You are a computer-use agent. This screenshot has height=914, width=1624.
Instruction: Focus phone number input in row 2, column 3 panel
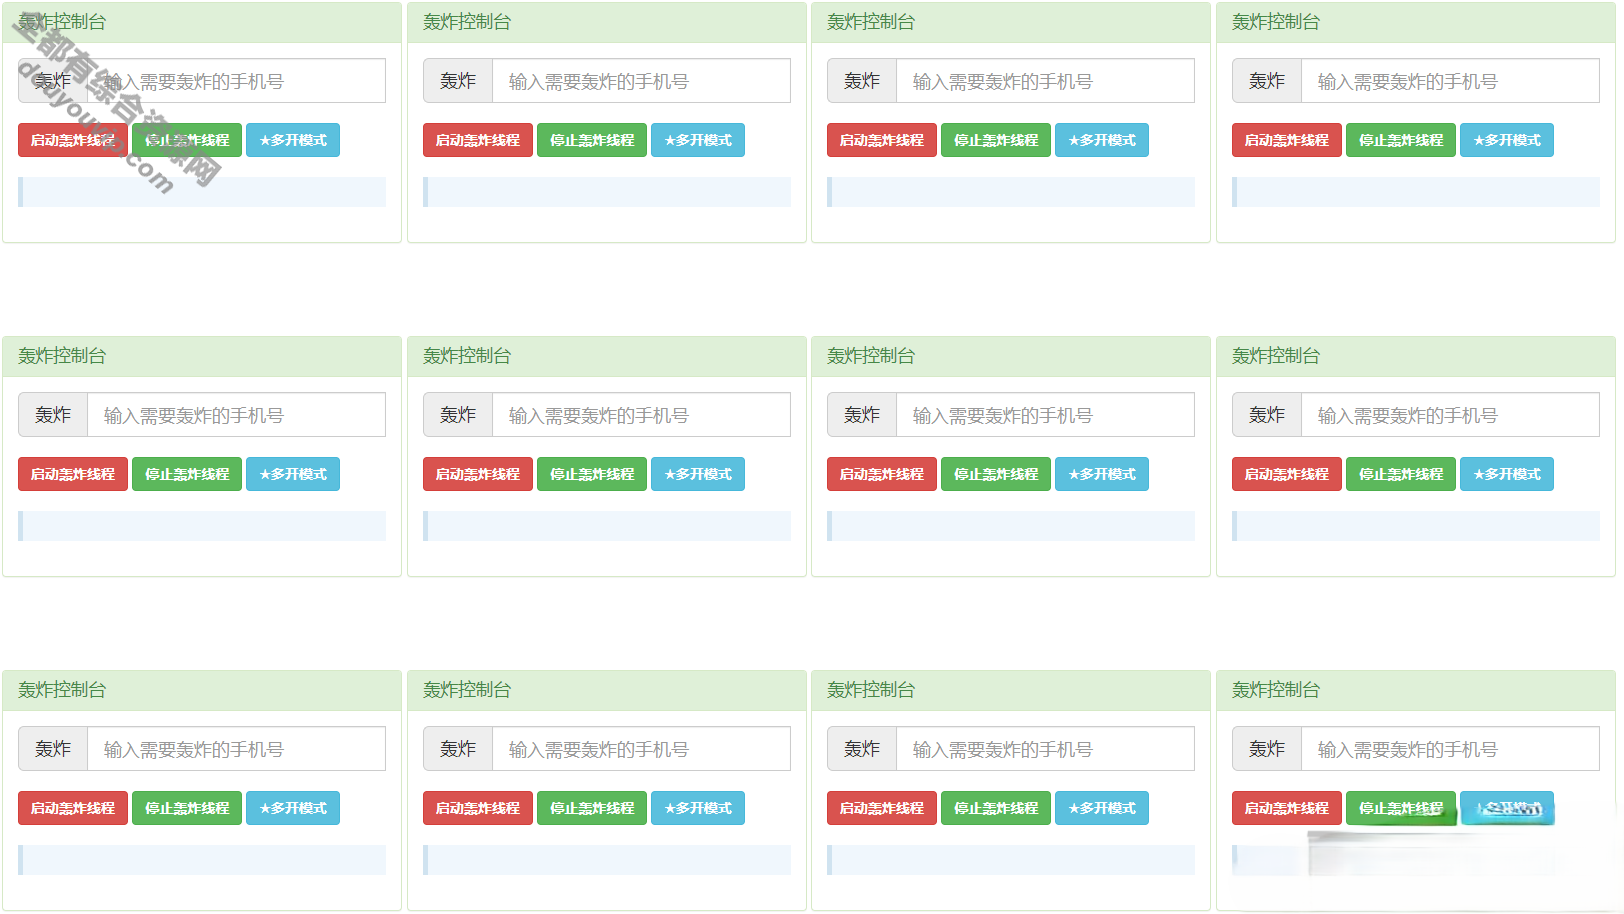[x=1045, y=415]
